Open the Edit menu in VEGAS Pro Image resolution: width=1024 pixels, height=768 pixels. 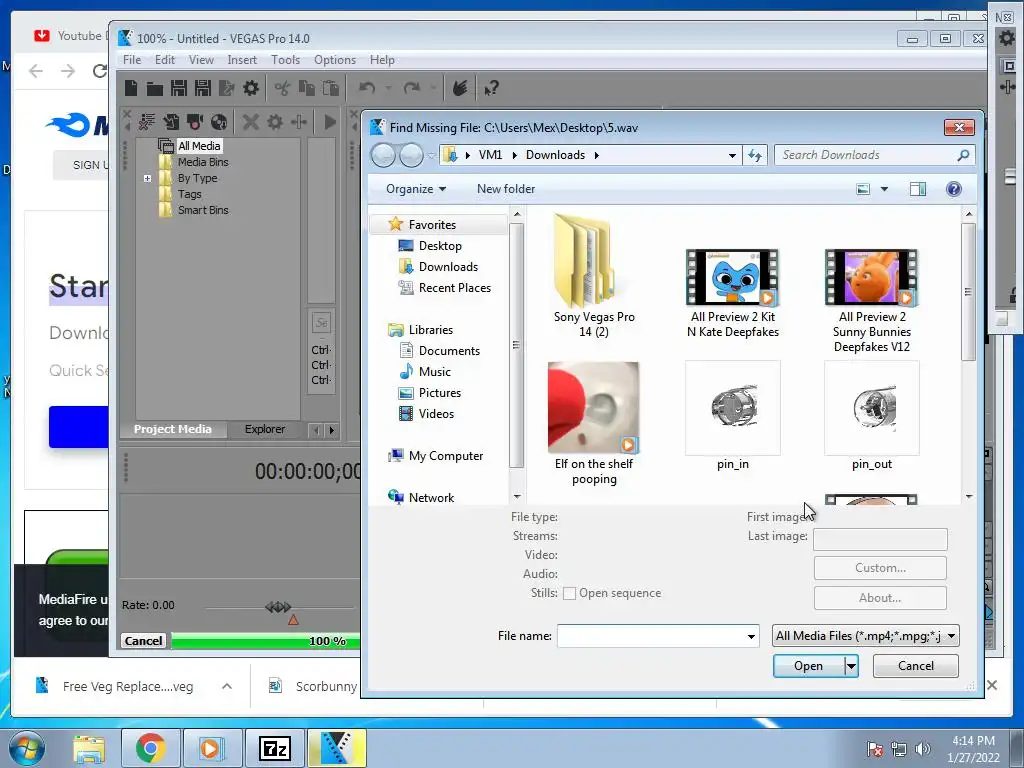click(165, 59)
